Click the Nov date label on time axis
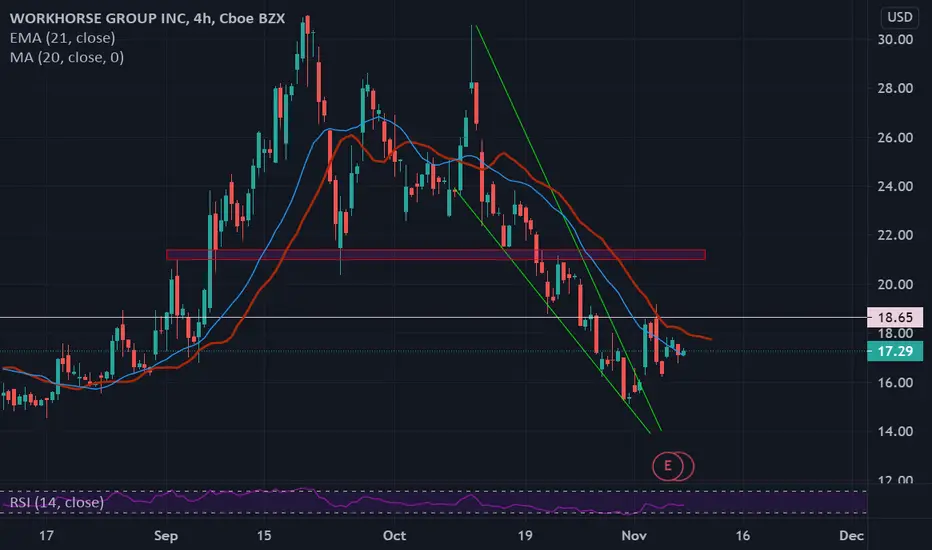Screen dimensions: 932x550 pyautogui.click(x=634, y=536)
